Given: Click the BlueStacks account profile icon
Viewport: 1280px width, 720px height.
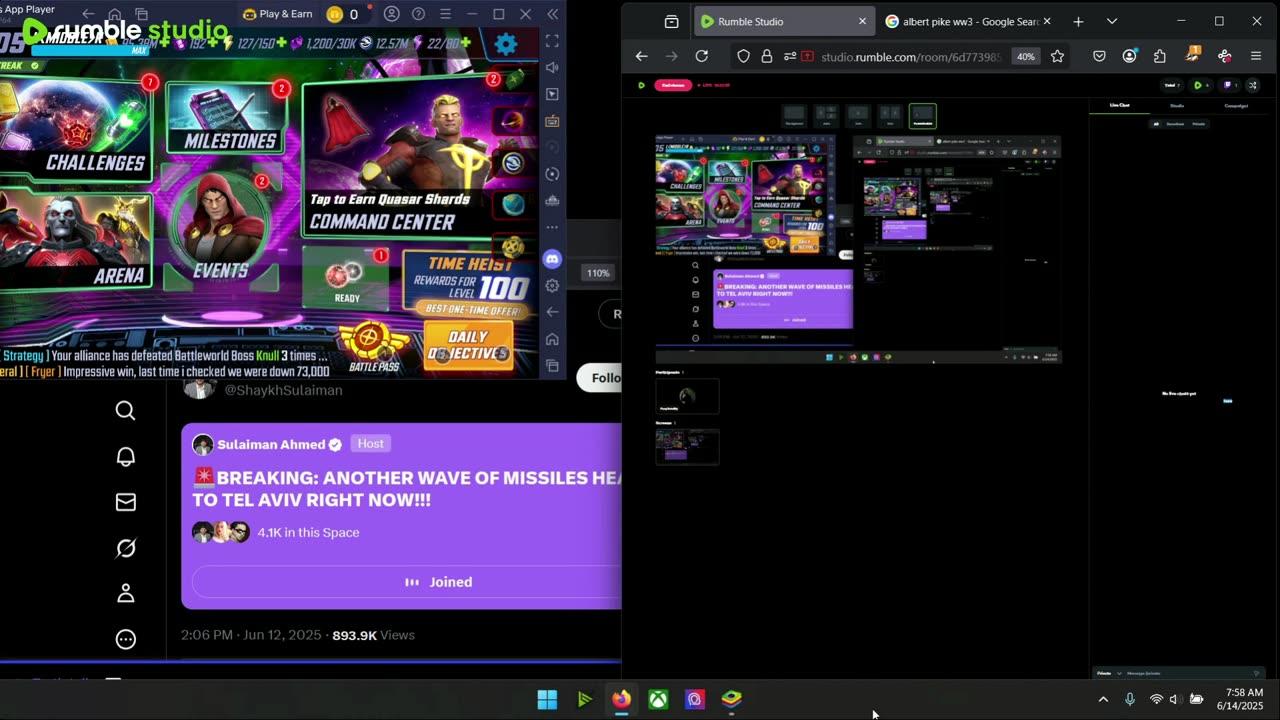Looking at the screenshot, I should 392,14.
